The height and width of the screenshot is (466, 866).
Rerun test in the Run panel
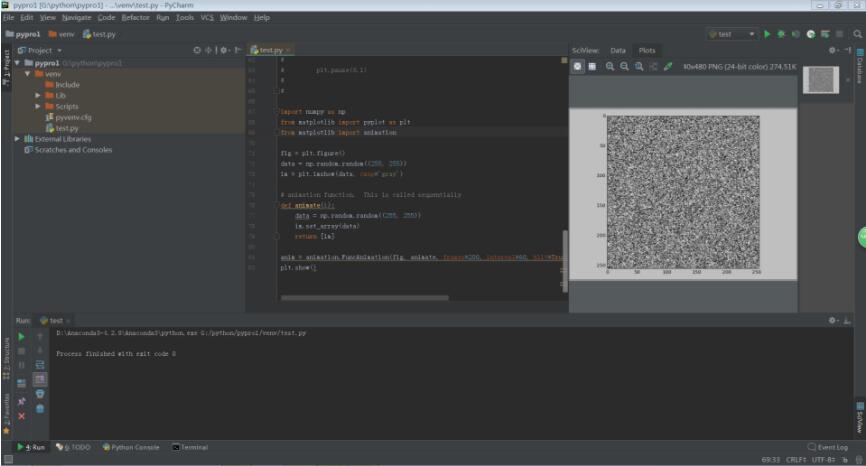click(x=22, y=337)
